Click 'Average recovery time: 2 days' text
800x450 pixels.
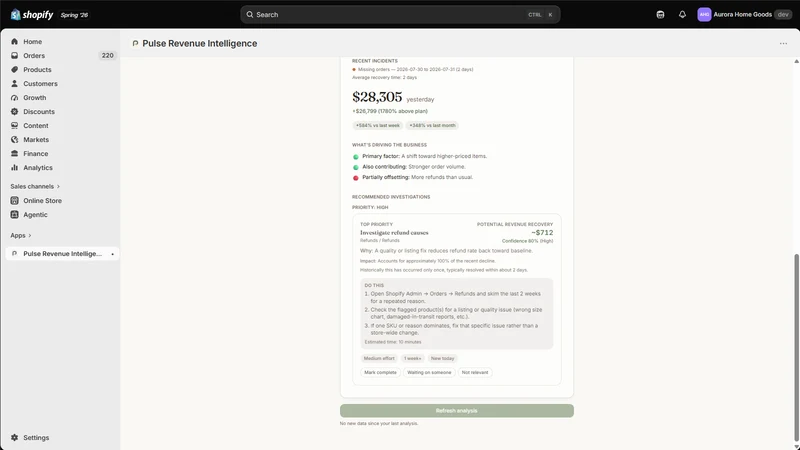point(384,78)
